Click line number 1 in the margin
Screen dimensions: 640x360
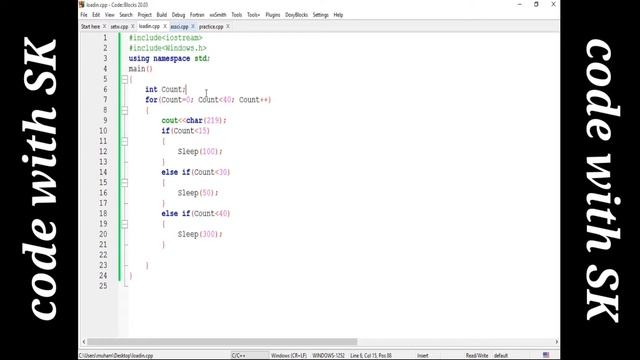coord(105,38)
